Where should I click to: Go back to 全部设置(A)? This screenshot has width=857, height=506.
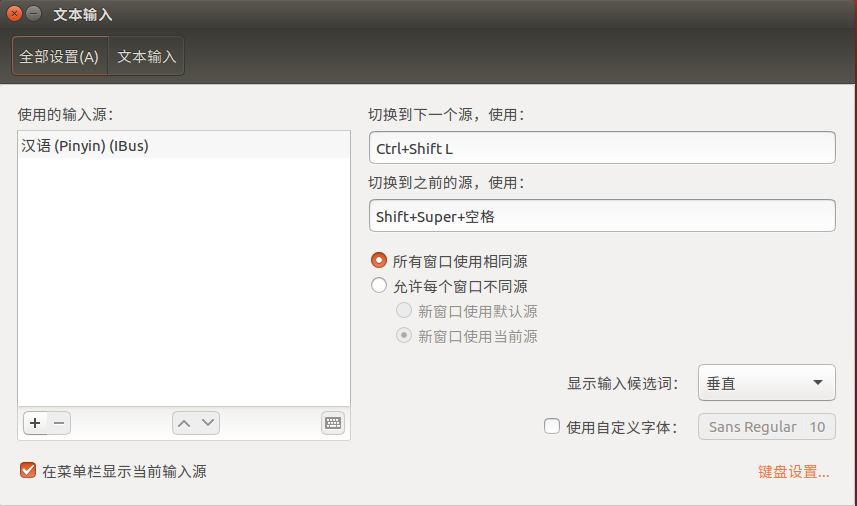coord(60,56)
